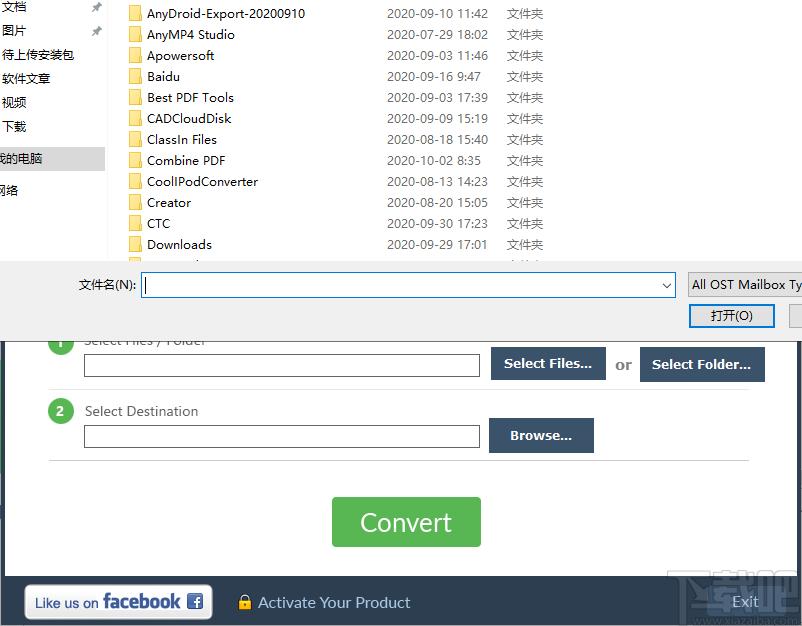802x626 pixels.
Task: Click 文件夹 type in Creator row
Action: 525,203
